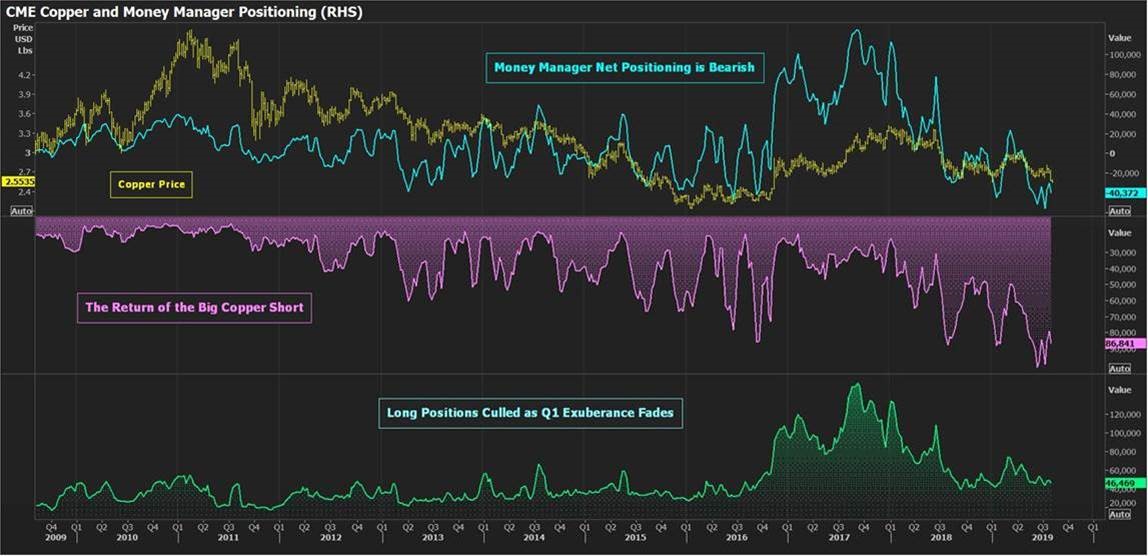Screen dimensions: 1148x556
Task: Click the 'CME Copper and Money Manager Positioning' title
Action: point(185,13)
